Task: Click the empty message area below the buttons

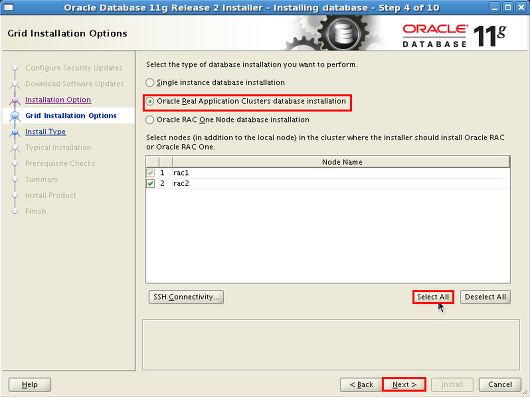Action: 331,345
